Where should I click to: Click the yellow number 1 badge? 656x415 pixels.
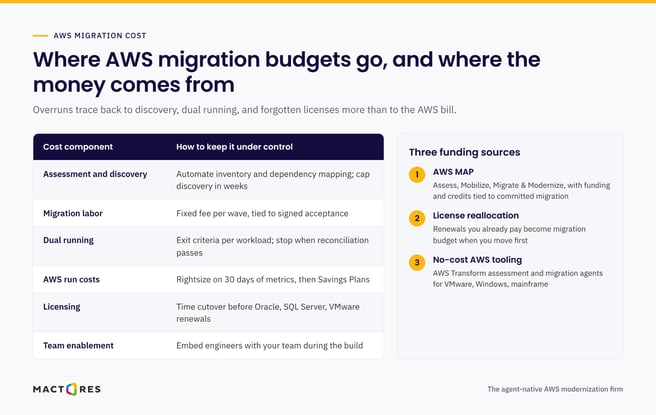417,175
